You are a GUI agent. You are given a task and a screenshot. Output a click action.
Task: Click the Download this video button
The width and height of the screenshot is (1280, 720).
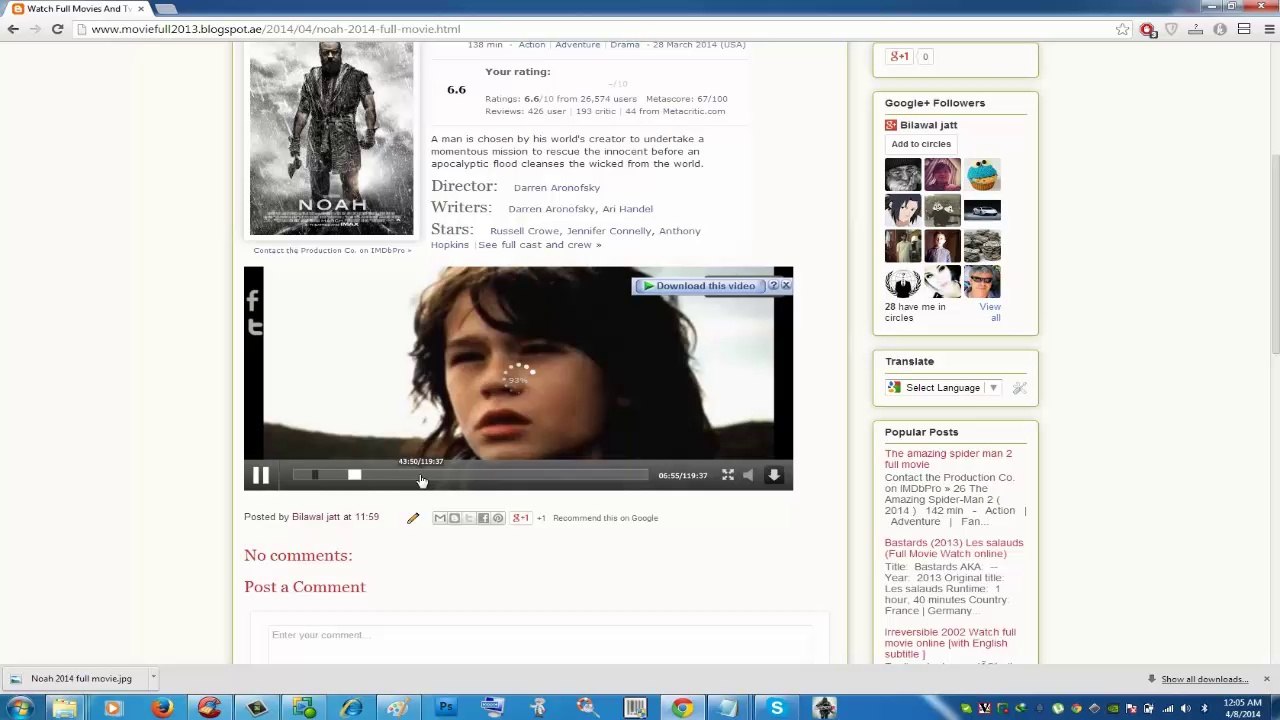click(x=698, y=286)
